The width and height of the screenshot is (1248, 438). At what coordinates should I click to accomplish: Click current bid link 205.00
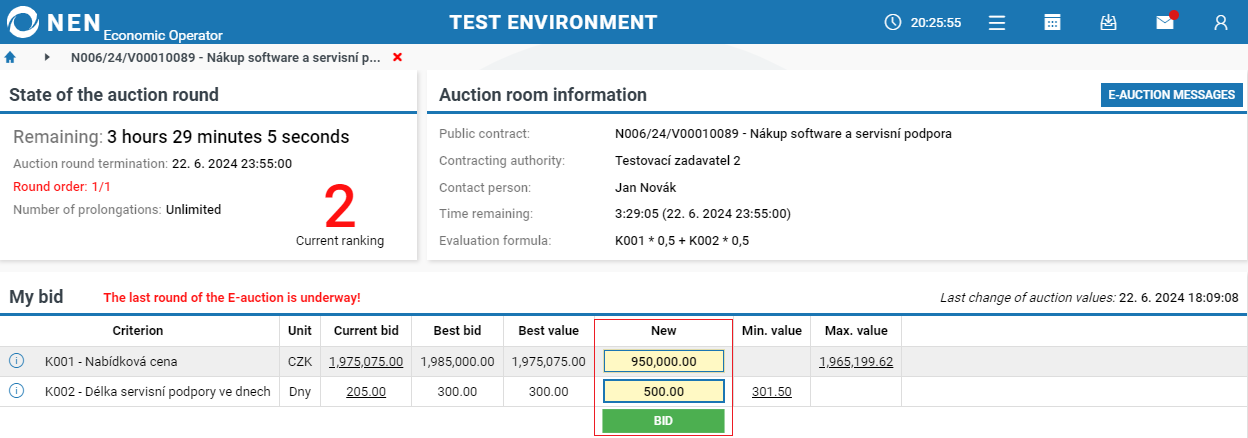click(366, 391)
